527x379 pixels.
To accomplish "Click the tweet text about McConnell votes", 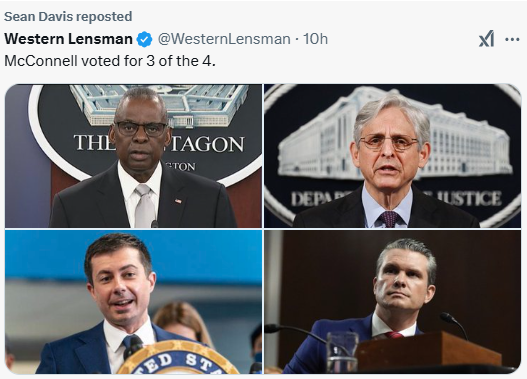I will point(110,61).
